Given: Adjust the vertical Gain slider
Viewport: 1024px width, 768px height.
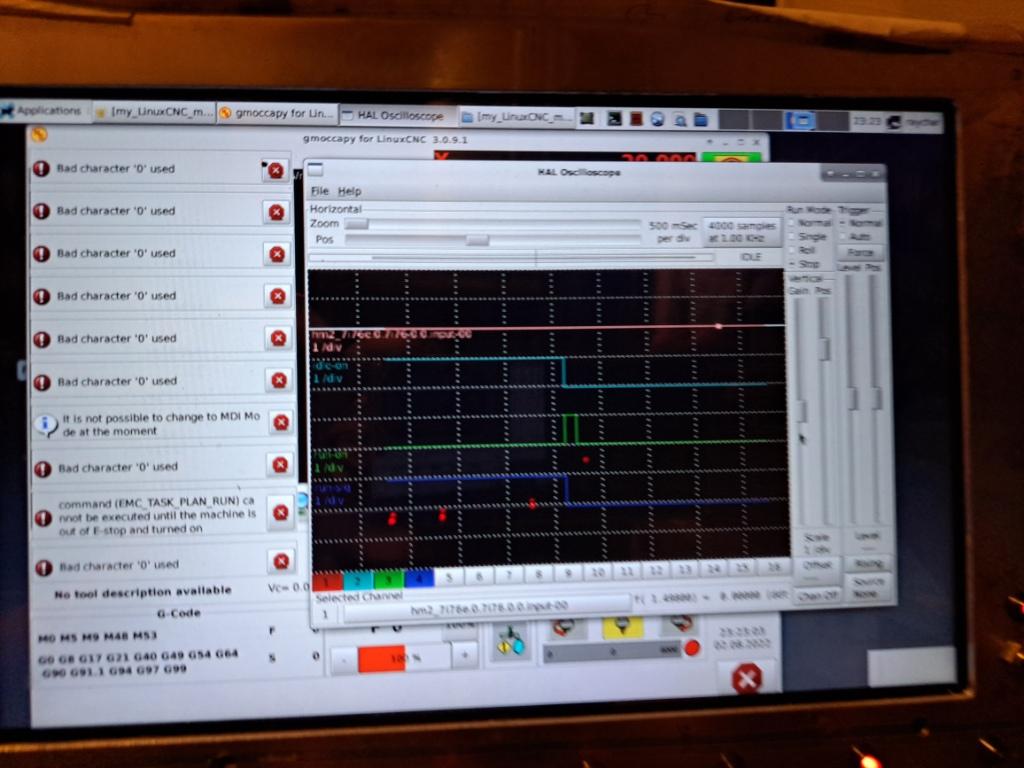Looking at the screenshot, I should coord(800,410).
